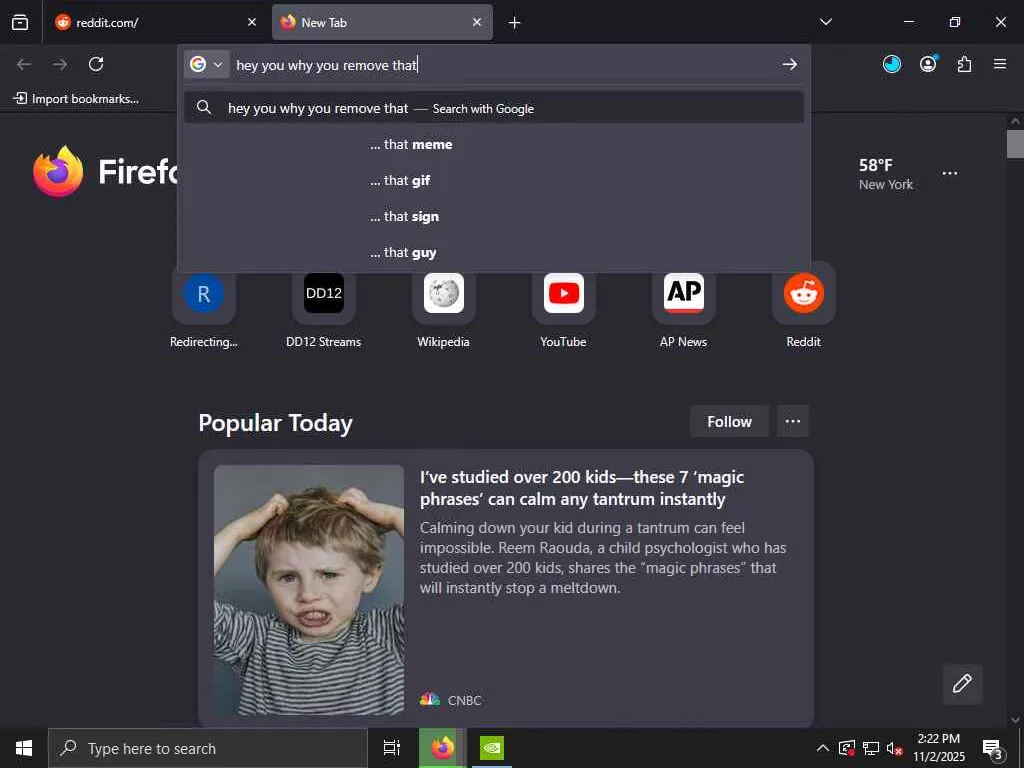Open the Windows Start menu
Screen dimensions: 1024x768
point(24,748)
